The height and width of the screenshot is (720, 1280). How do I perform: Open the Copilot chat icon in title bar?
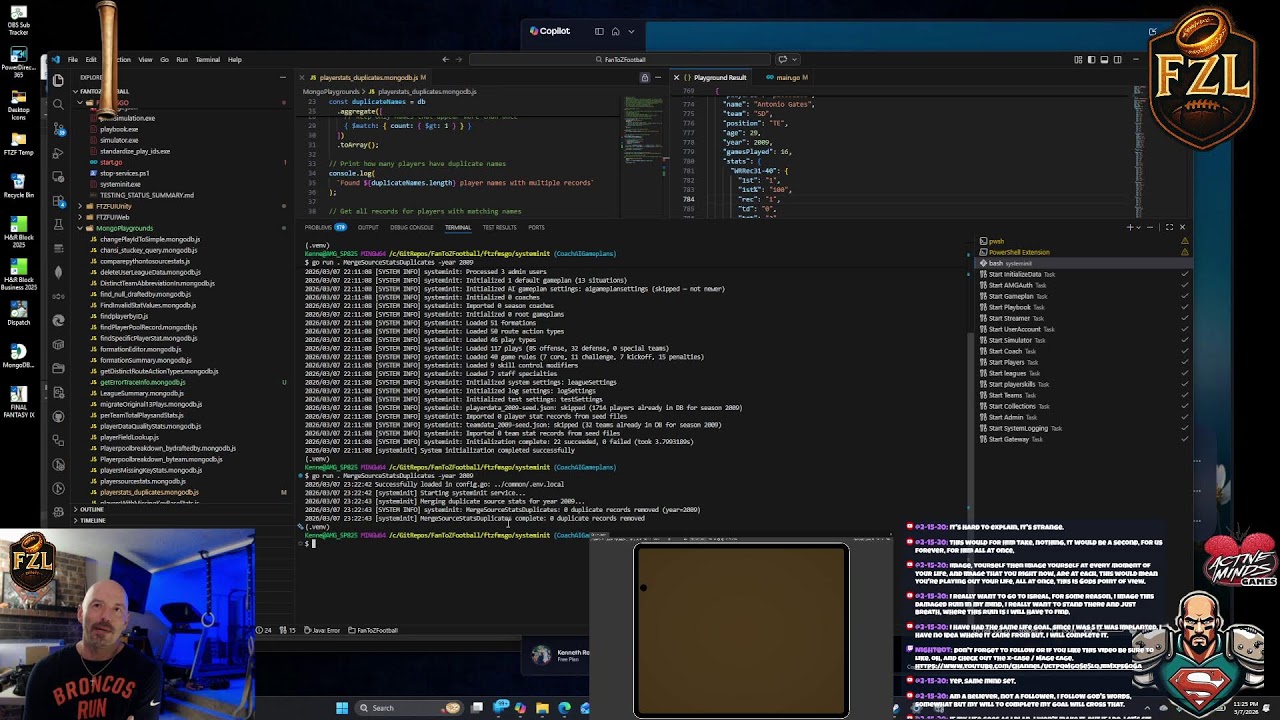[x=783, y=60]
